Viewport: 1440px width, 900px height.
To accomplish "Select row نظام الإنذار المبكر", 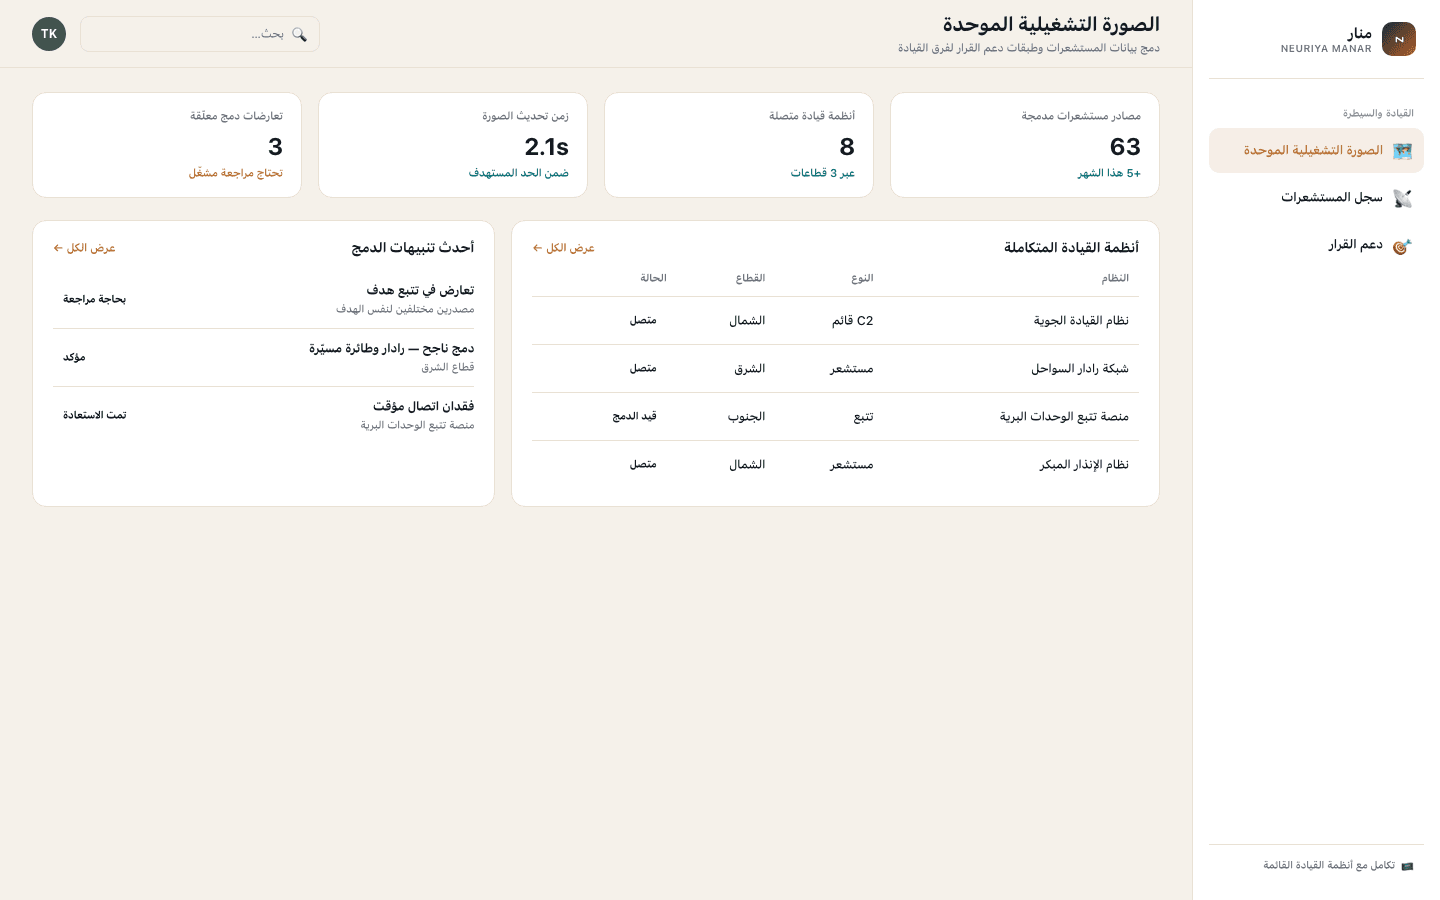I will pyautogui.click(x=835, y=465).
